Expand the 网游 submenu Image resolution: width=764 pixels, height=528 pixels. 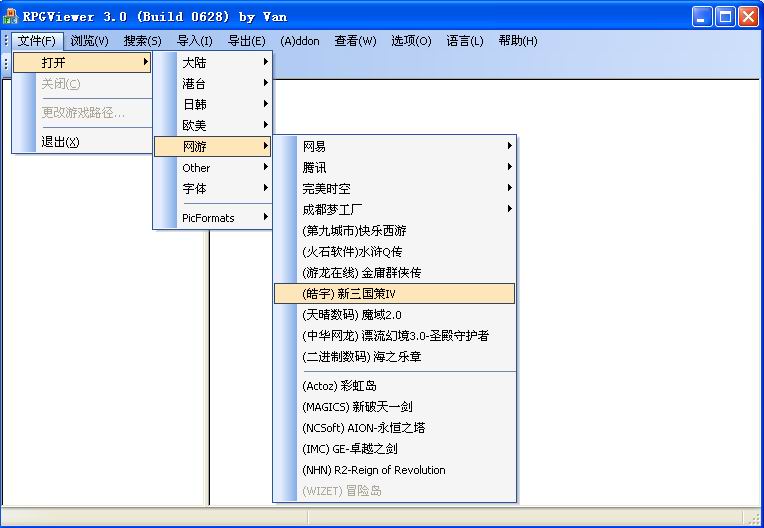click(212, 146)
